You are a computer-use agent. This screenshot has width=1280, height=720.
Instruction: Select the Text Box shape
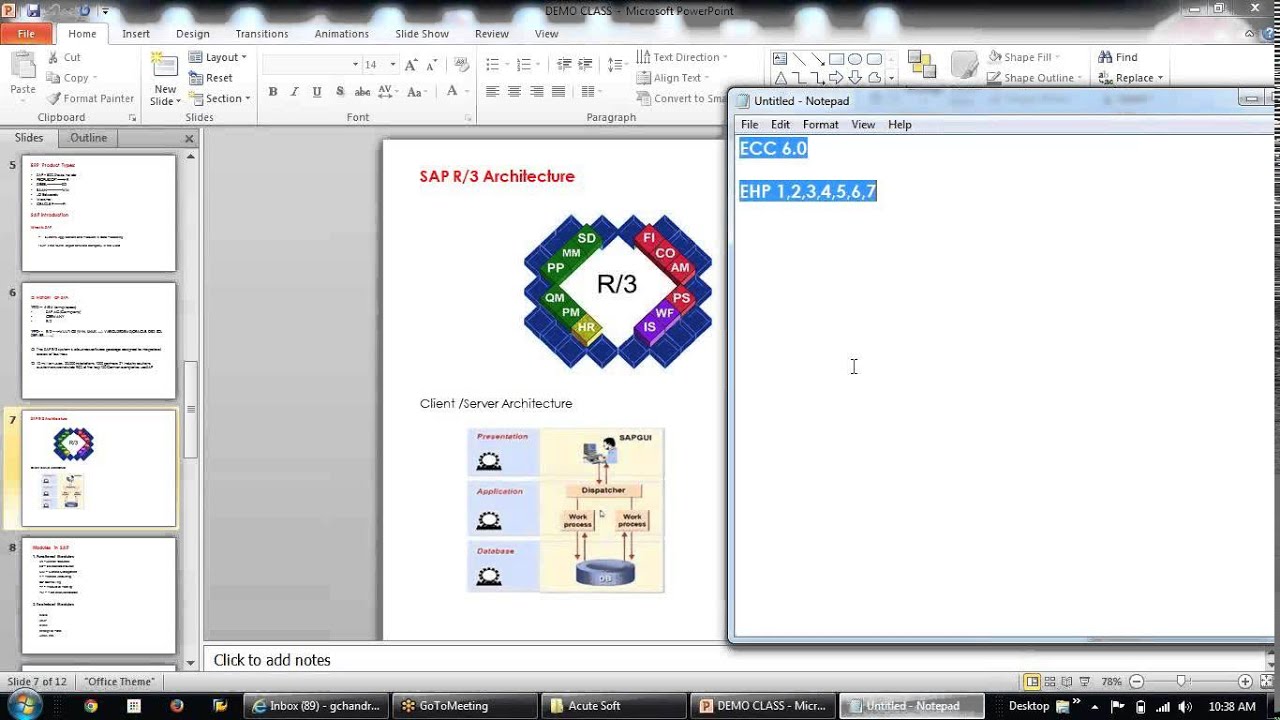(x=780, y=58)
